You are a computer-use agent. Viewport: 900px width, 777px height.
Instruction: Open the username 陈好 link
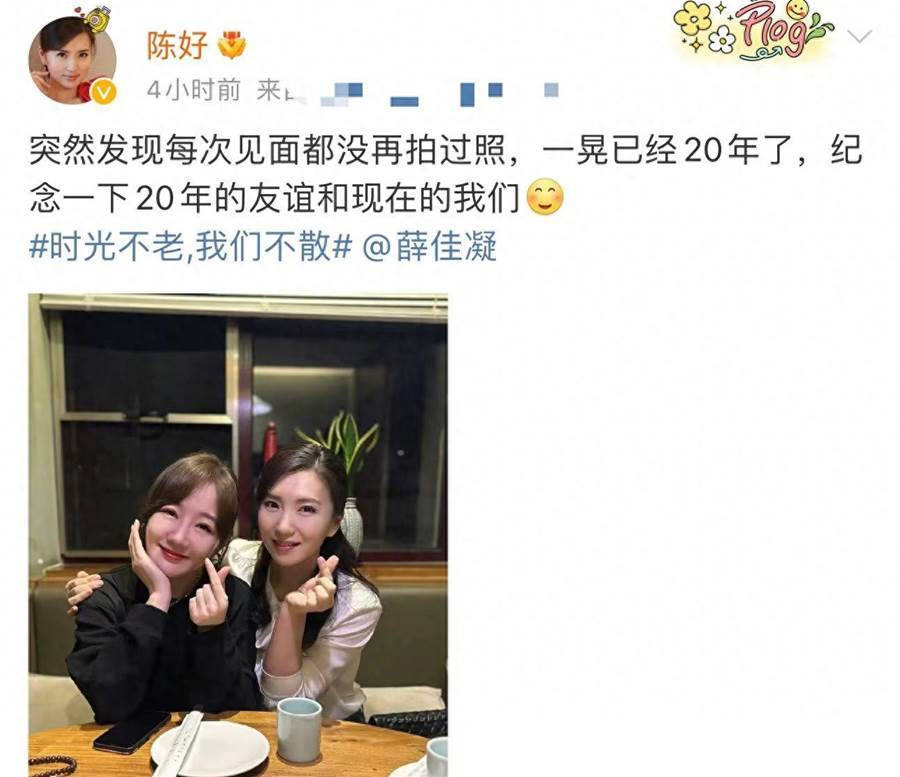click(x=177, y=45)
